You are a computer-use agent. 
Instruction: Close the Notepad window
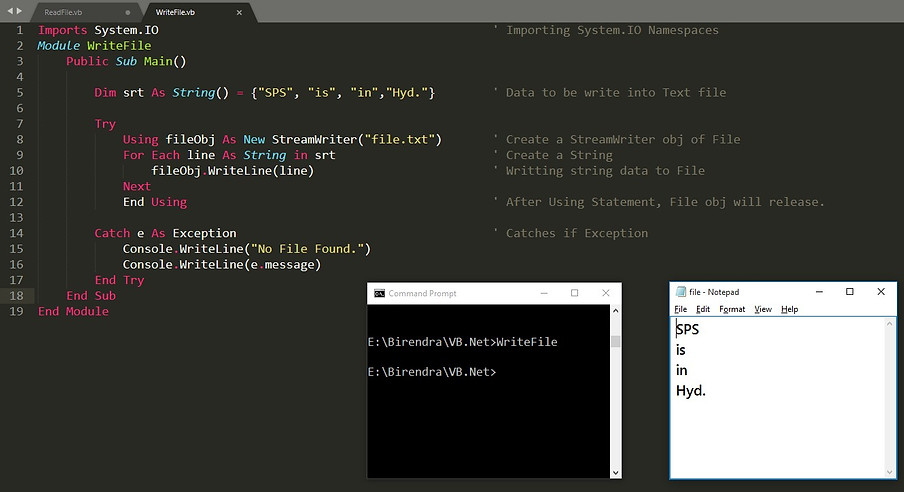click(881, 292)
